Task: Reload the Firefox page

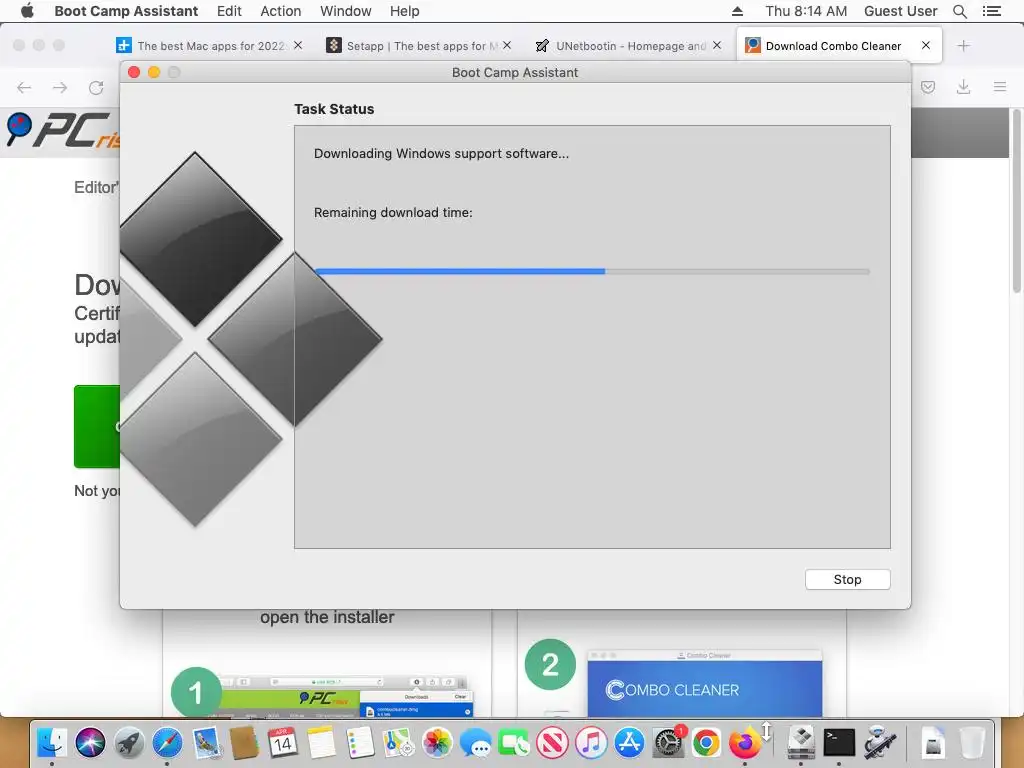Action: [x=96, y=88]
